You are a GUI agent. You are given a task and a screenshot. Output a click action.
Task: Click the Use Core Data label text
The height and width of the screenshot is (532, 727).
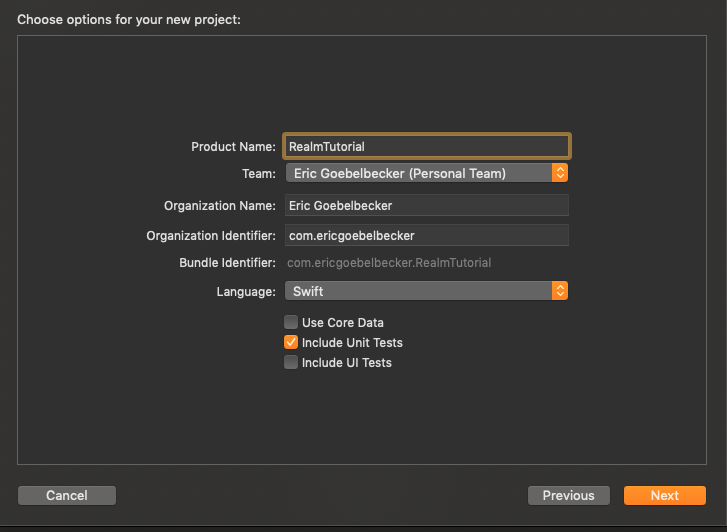(x=343, y=322)
